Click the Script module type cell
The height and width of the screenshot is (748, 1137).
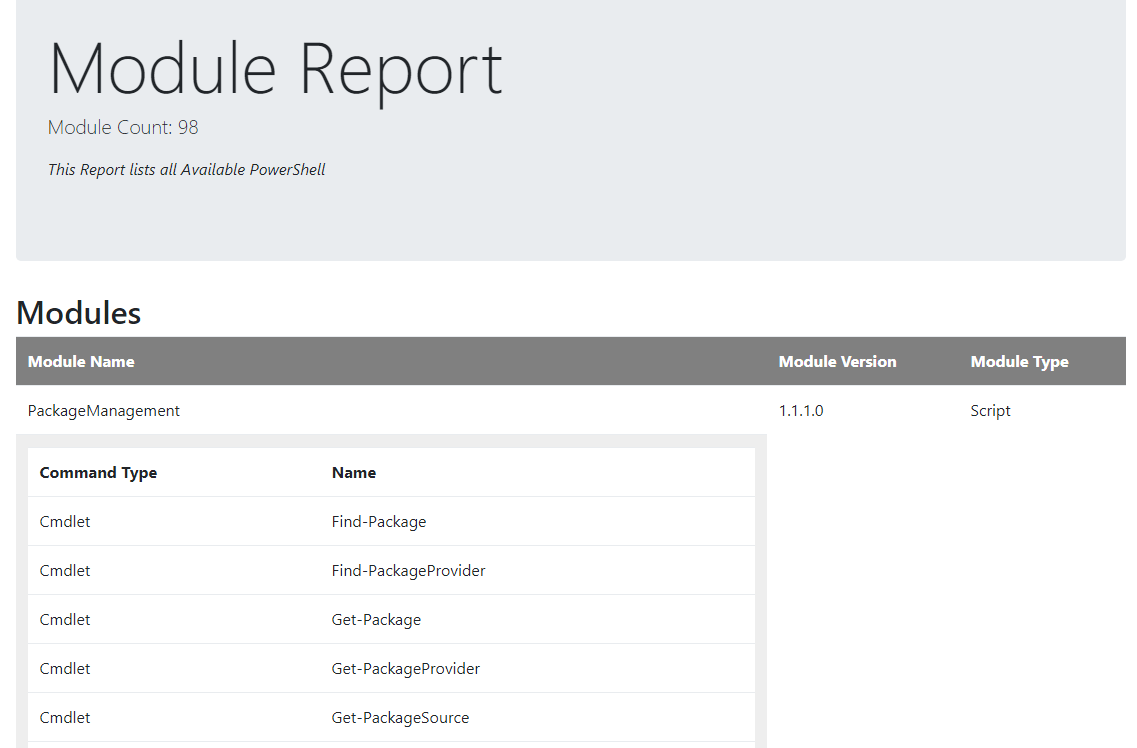coord(990,410)
